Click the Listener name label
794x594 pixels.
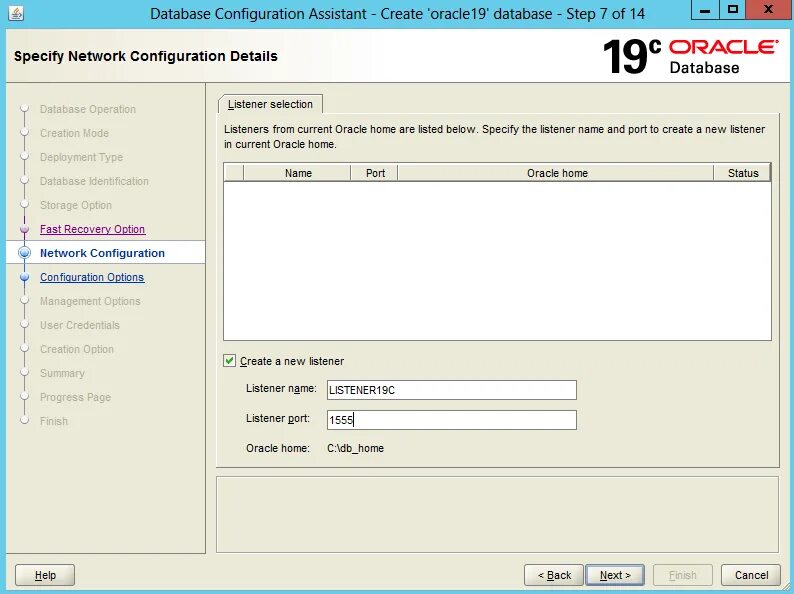click(281, 388)
